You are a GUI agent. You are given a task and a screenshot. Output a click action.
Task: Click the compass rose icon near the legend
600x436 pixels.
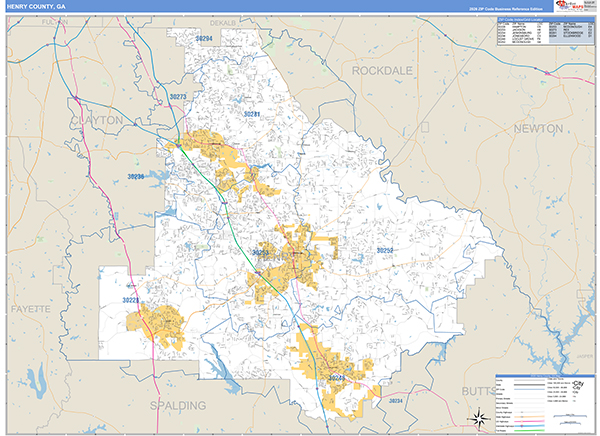coord(480,418)
